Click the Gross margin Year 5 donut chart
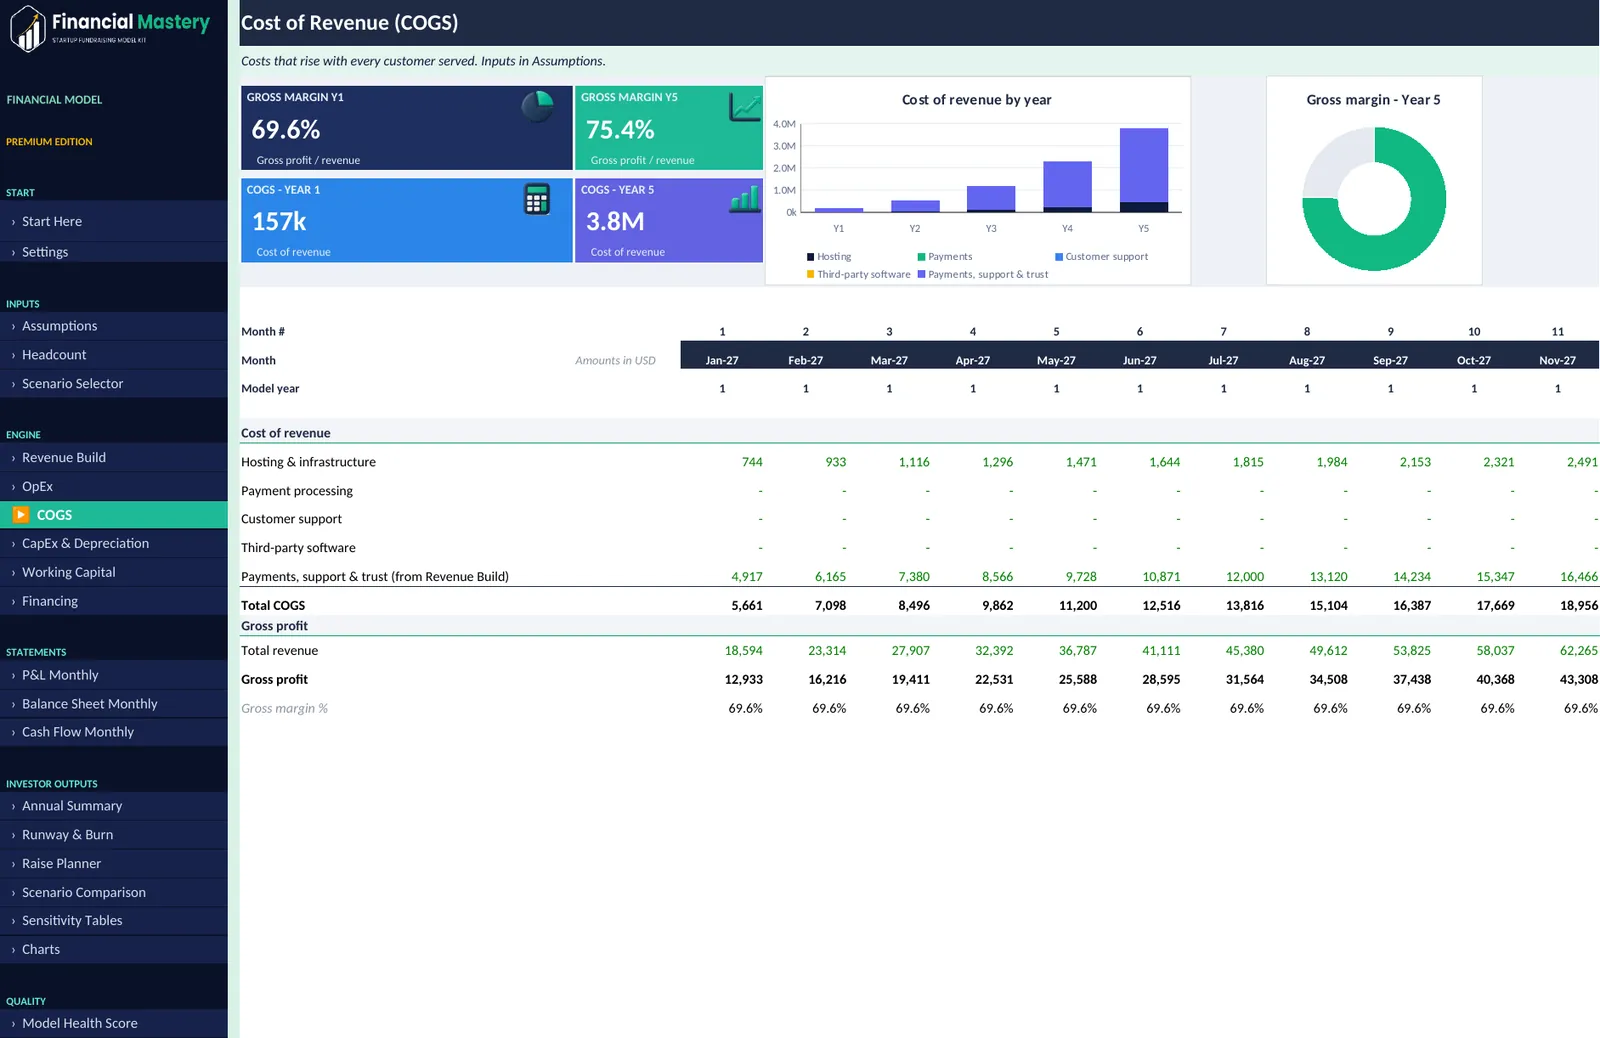The width and height of the screenshot is (1600, 1038). (1374, 199)
